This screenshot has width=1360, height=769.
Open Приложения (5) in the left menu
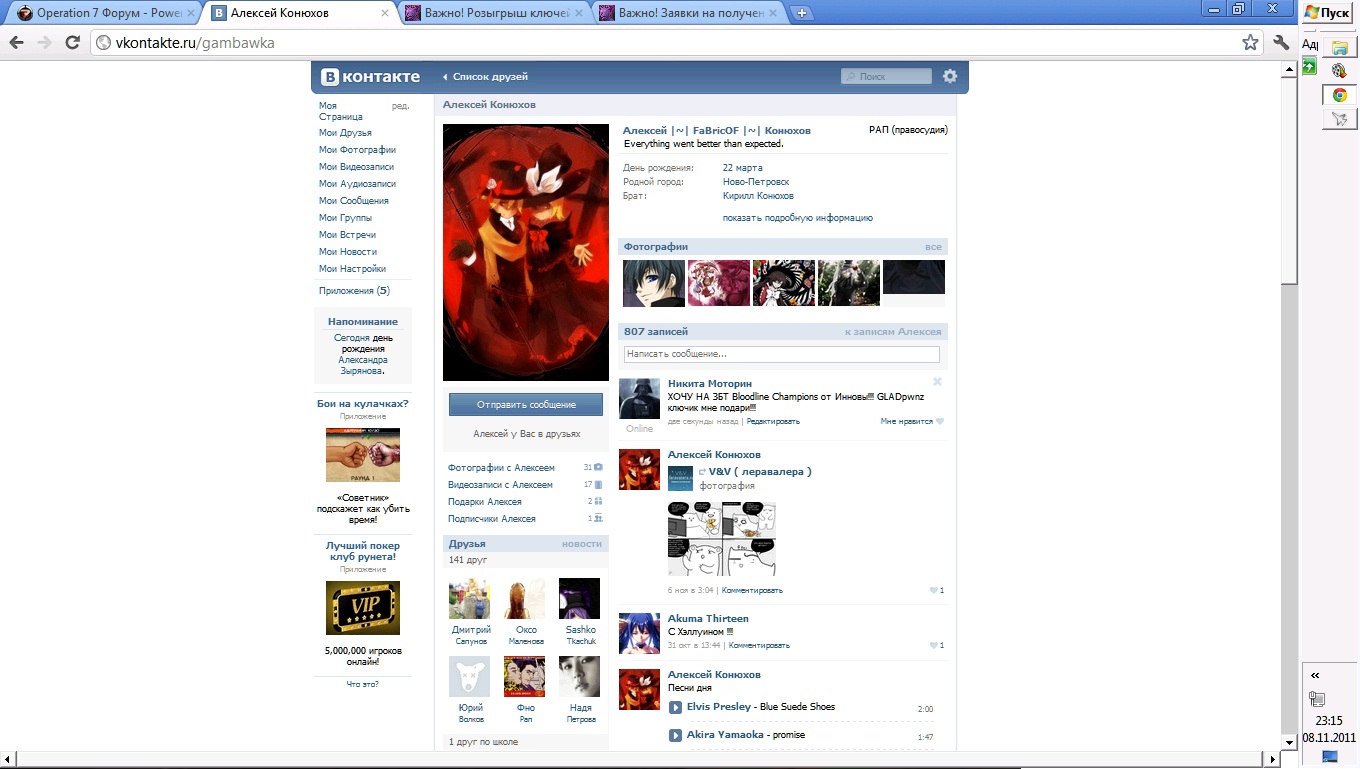(354, 291)
